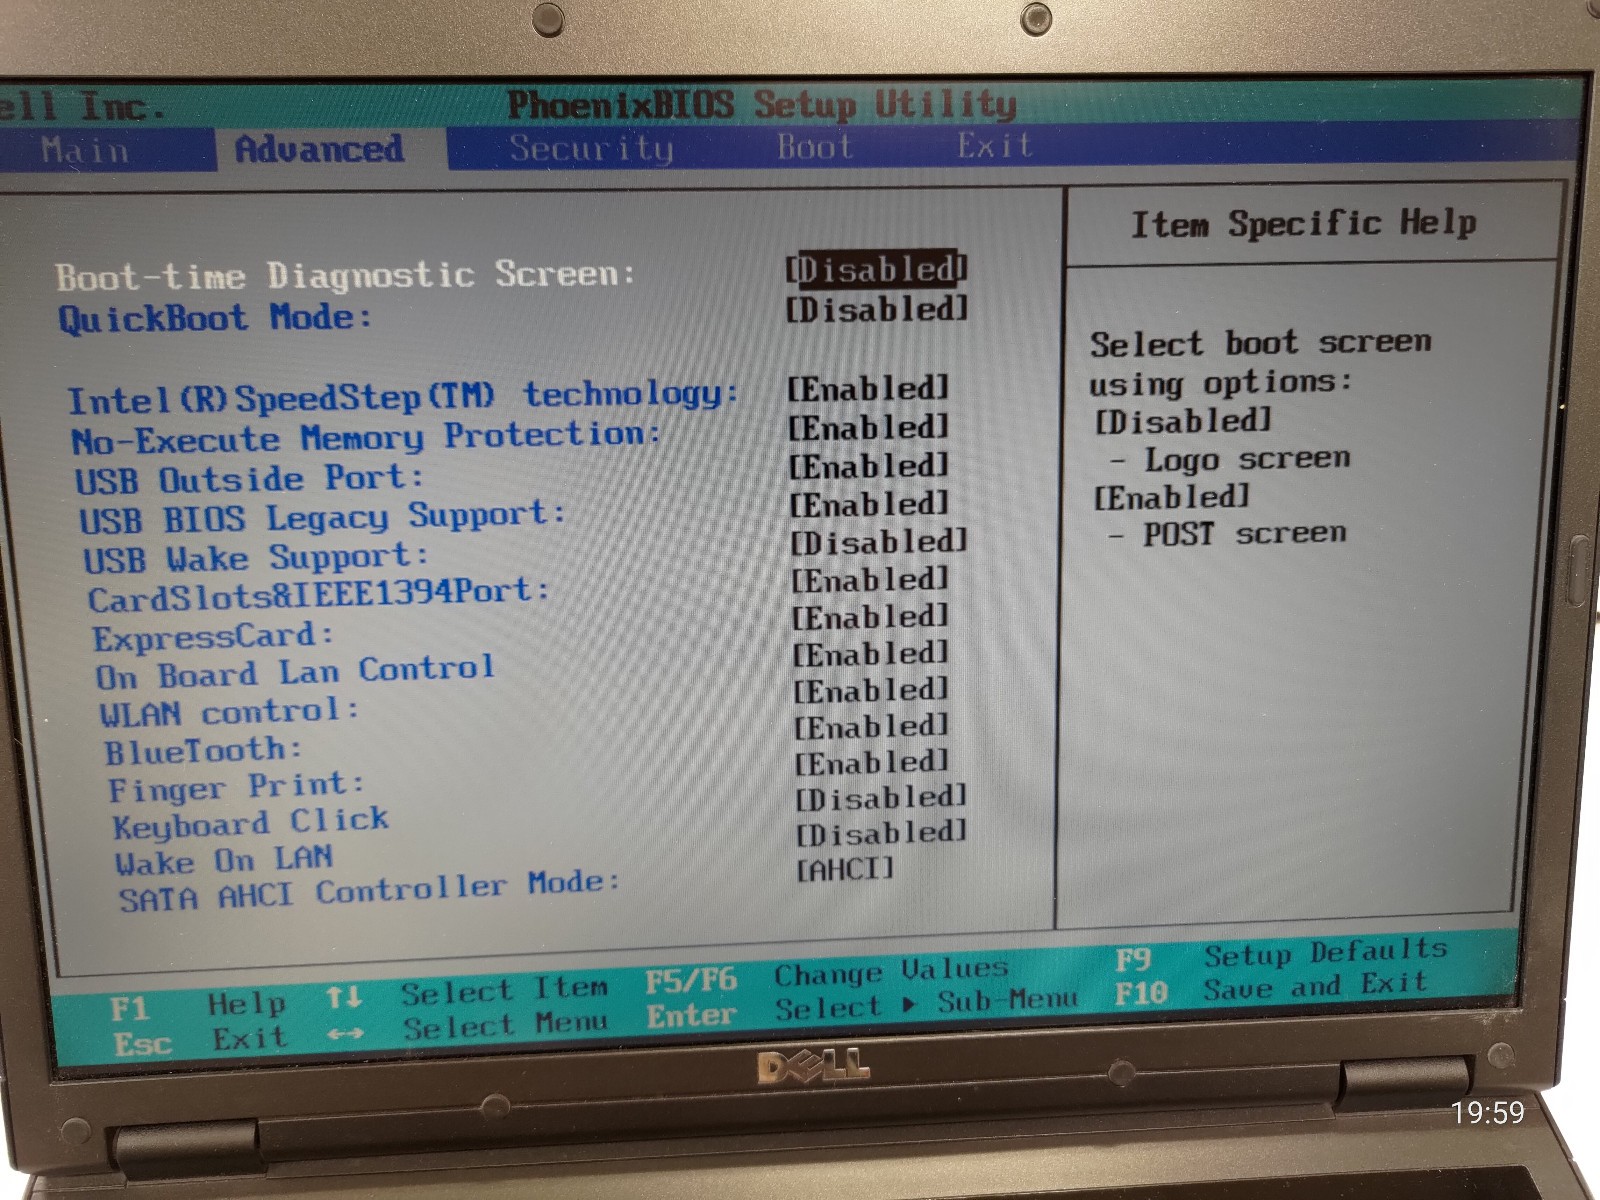Image resolution: width=1600 pixels, height=1200 pixels.
Task: Click the 19:59 timestamp overlay
Action: [x=1488, y=1112]
